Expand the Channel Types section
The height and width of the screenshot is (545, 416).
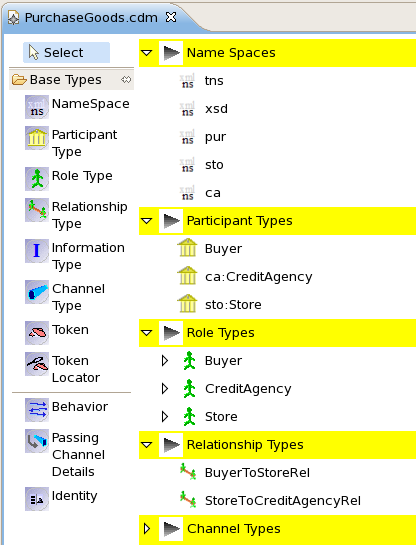[x=147, y=529]
